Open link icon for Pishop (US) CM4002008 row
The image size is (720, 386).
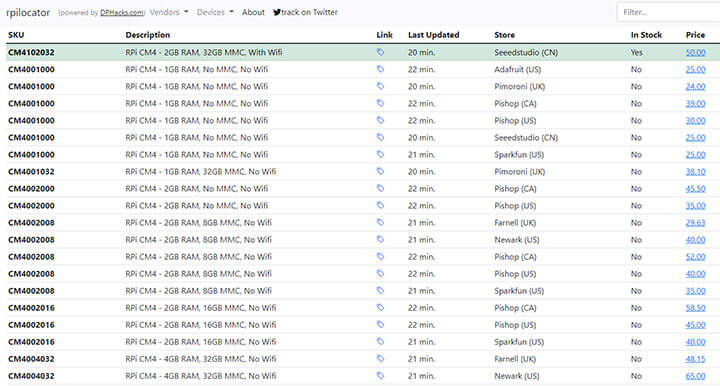380,273
